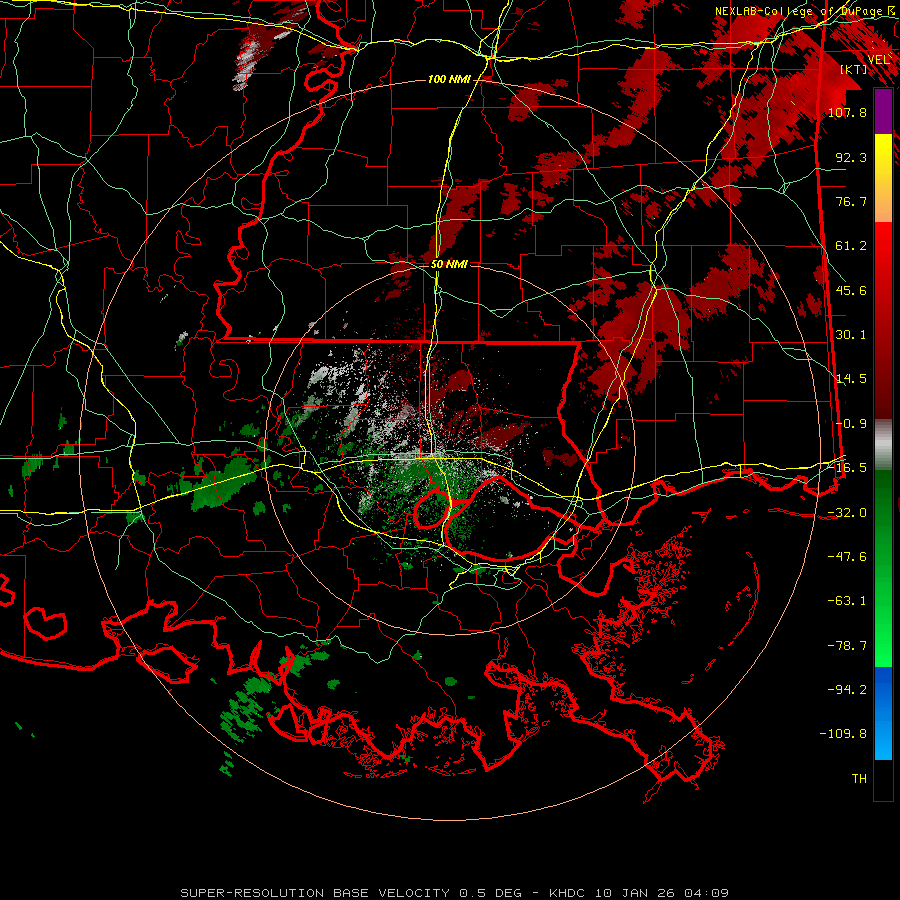Click the 92.3 velocity scale value
Viewport: 900px width, 900px height.
tap(851, 157)
